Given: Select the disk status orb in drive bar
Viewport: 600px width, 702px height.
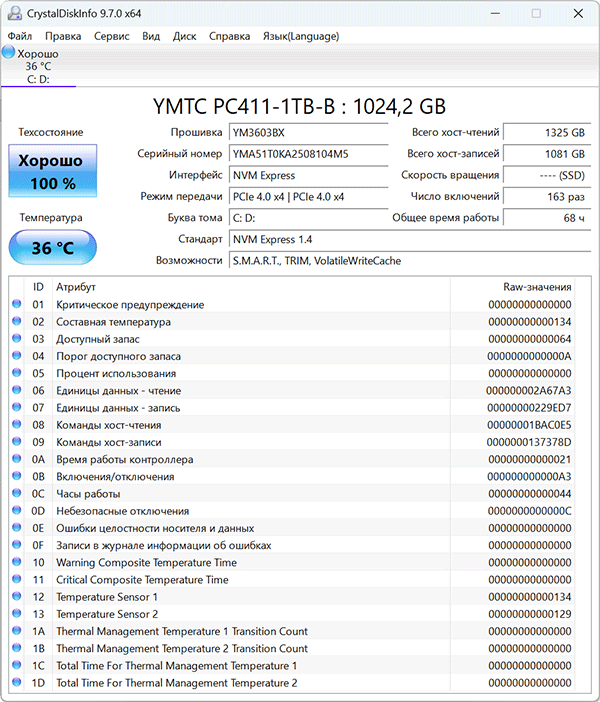Looking at the screenshot, I should pos(9,52).
